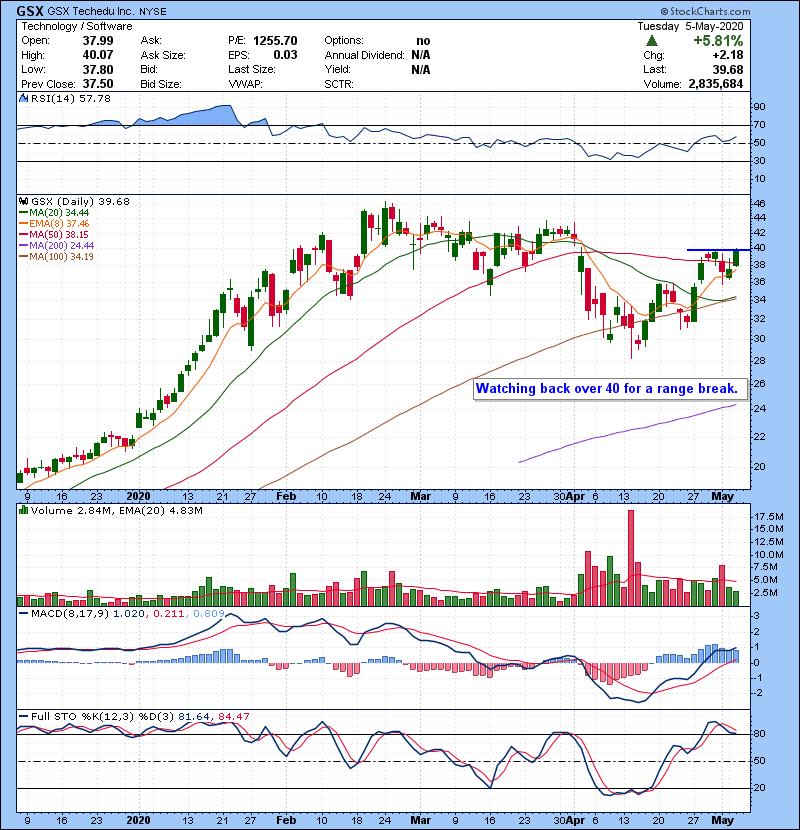Screen dimensions: 800x830
Task: Click the stochastic %D value 84.47
Action: pyautogui.click(x=233, y=717)
